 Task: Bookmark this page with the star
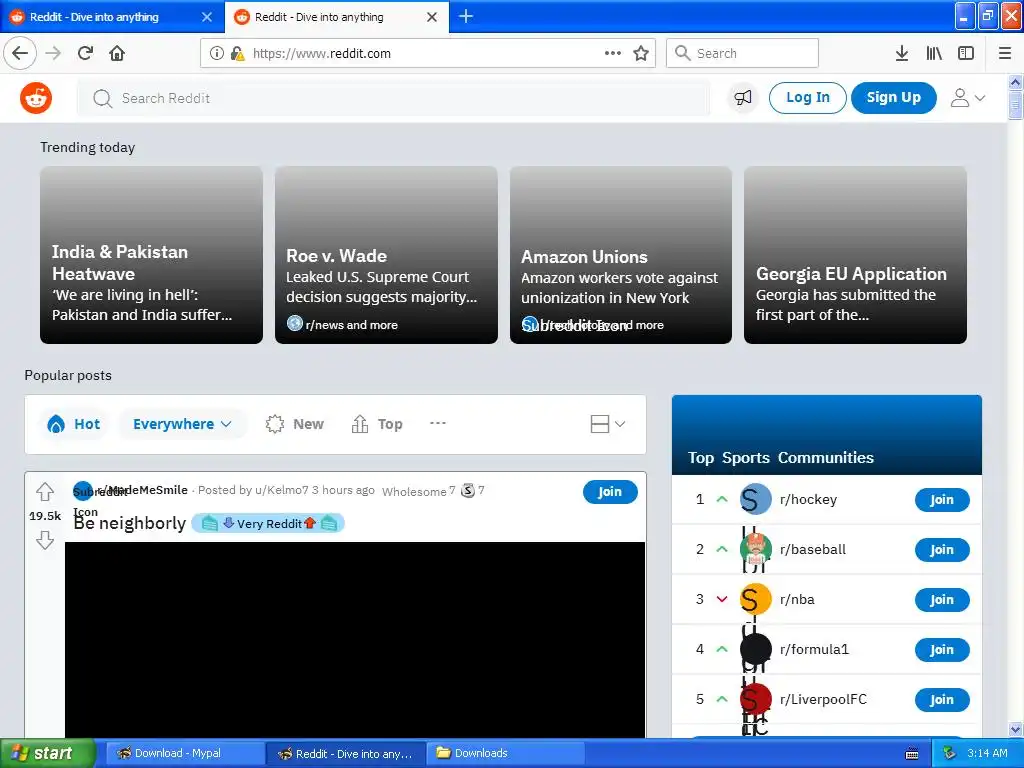click(641, 53)
